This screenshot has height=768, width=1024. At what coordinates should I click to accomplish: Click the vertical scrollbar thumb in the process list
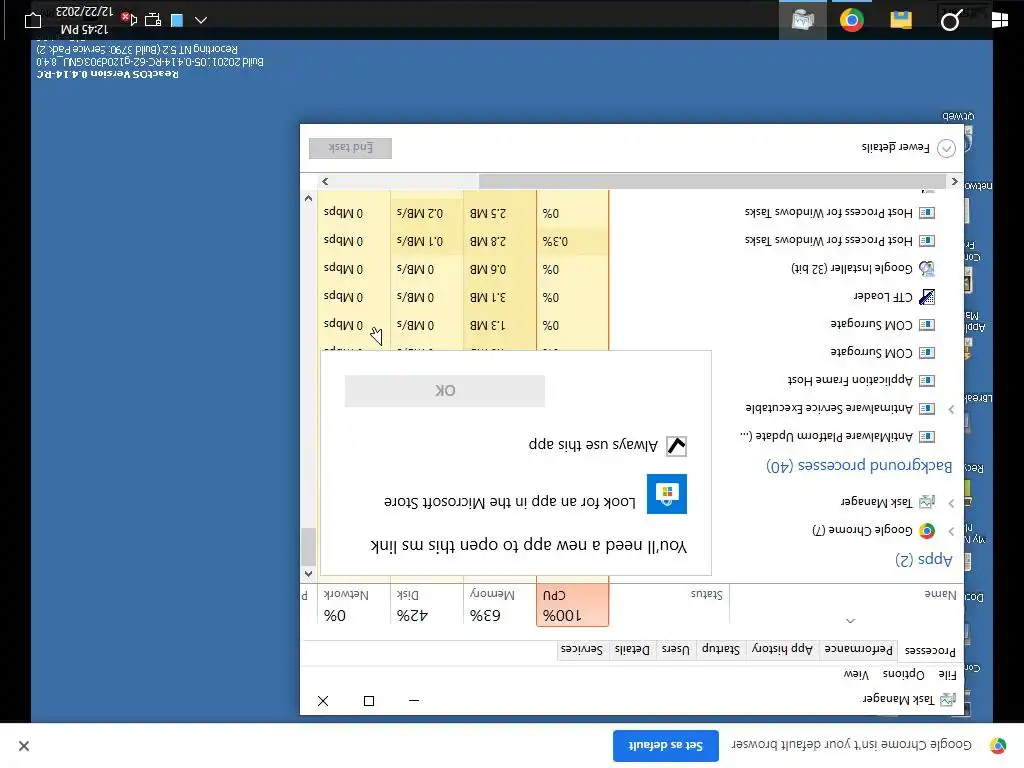(x=308, y=546)
